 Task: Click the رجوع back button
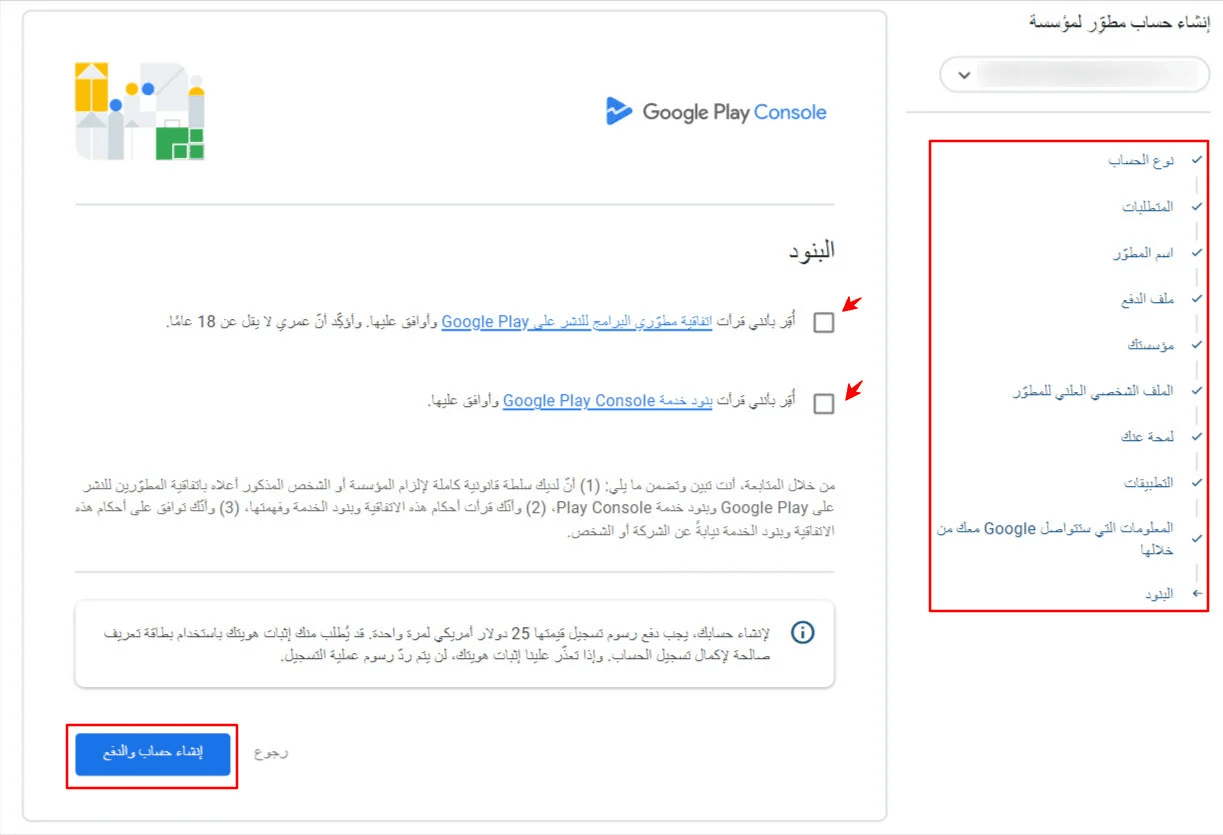[x=270, y=752]
